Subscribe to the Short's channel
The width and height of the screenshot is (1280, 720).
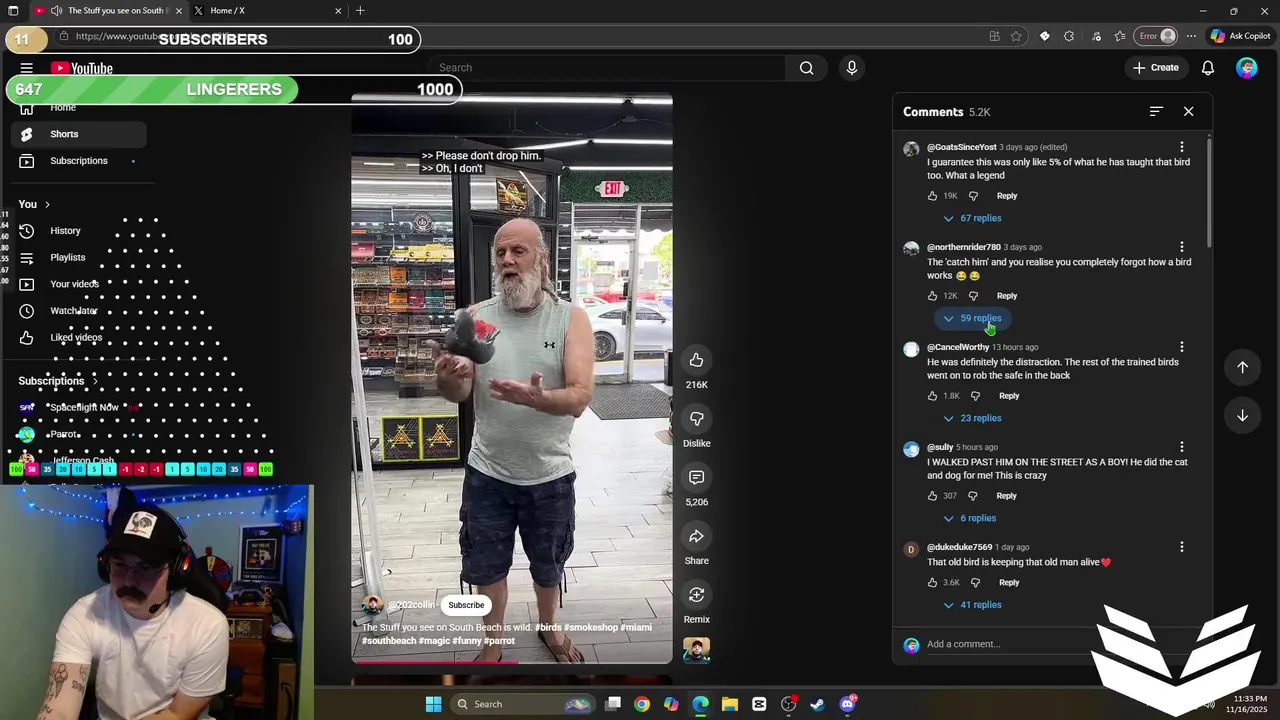466,605
